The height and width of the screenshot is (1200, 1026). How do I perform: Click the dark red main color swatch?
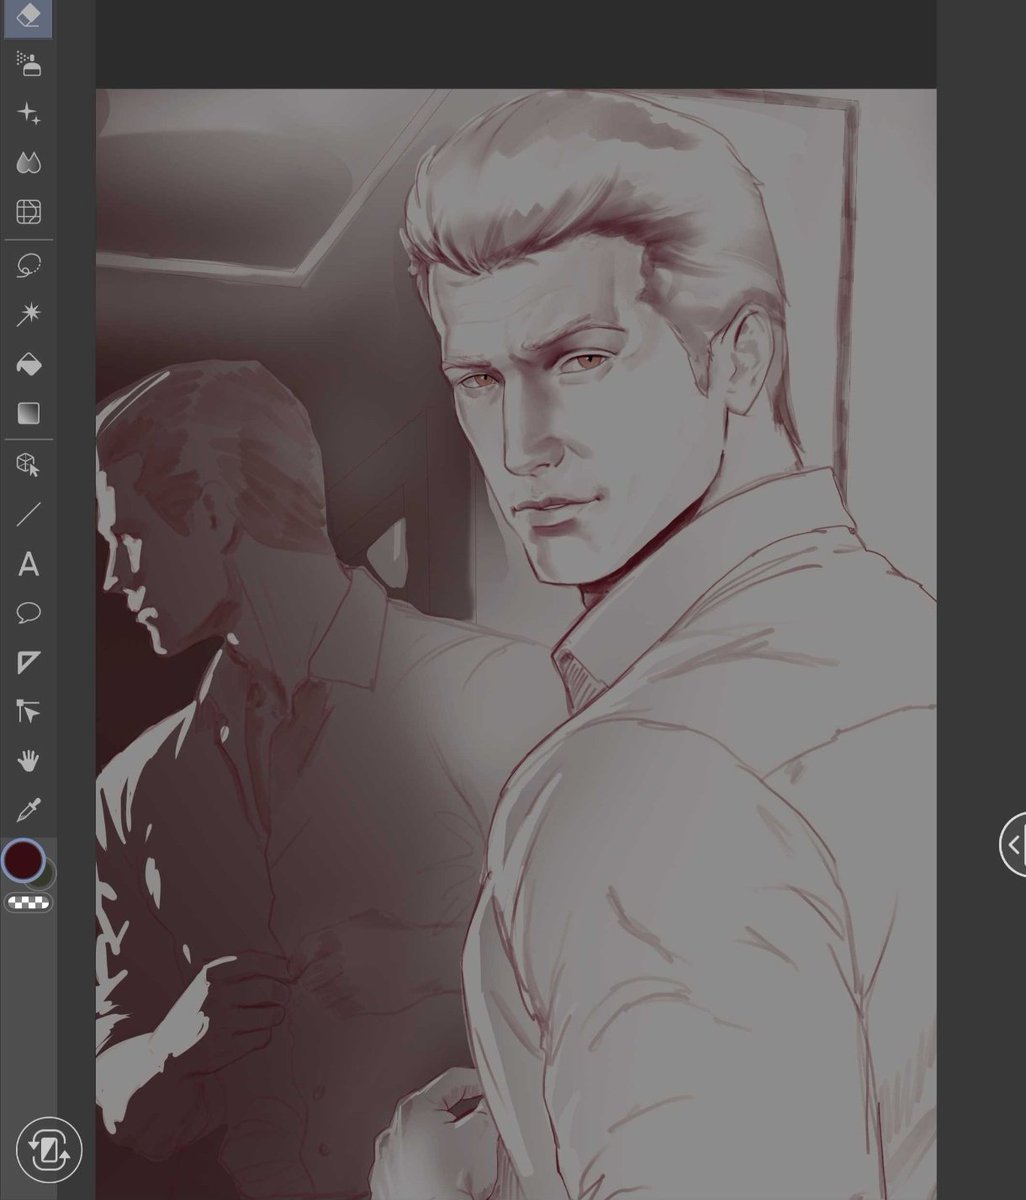pyautogui.click(x=22, y=860)
